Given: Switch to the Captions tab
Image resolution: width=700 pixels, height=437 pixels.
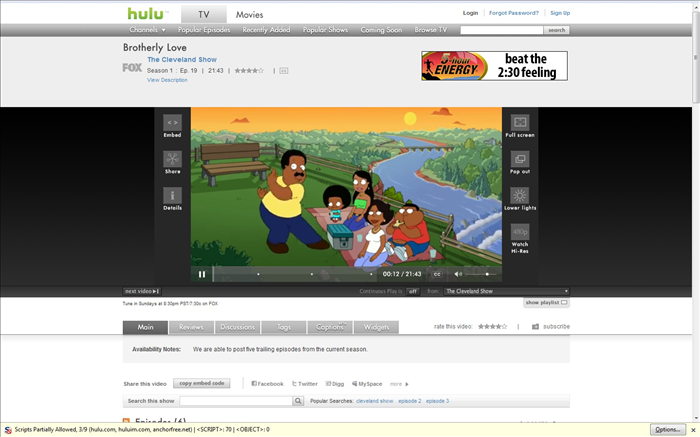Looking at the screenshot, I should click(330, 327).
